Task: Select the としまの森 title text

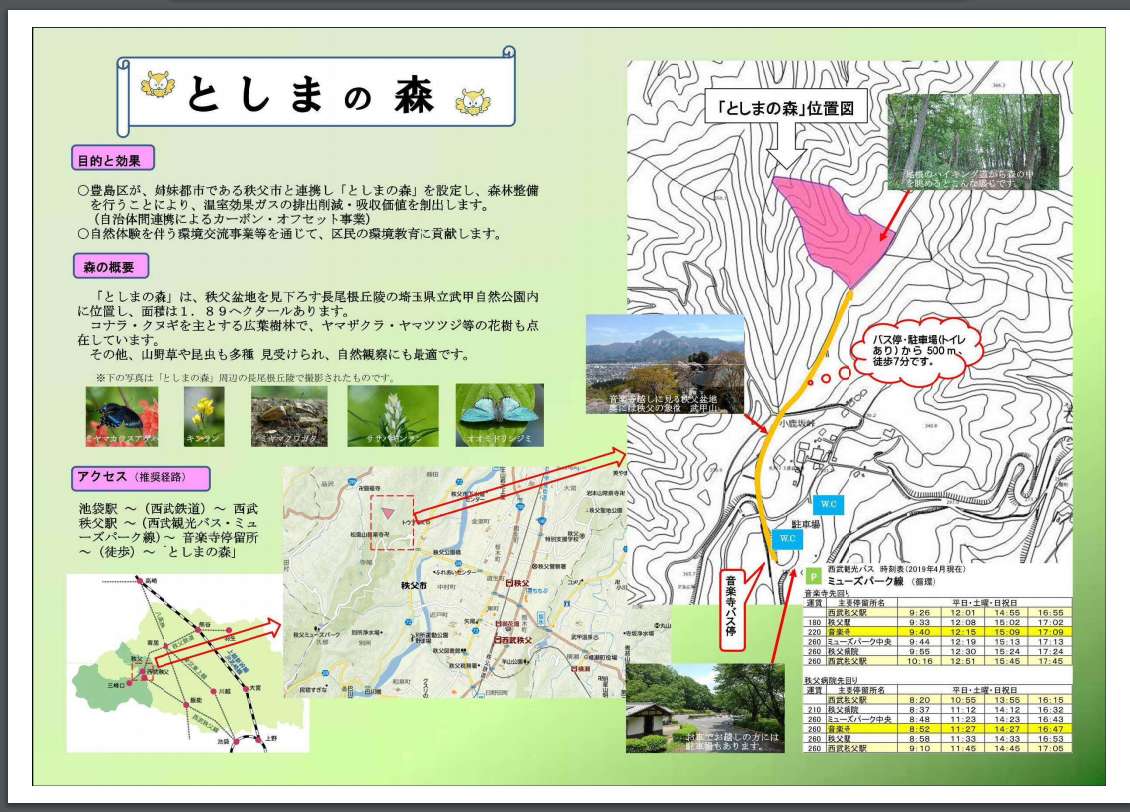Action: tap(311, 96)
